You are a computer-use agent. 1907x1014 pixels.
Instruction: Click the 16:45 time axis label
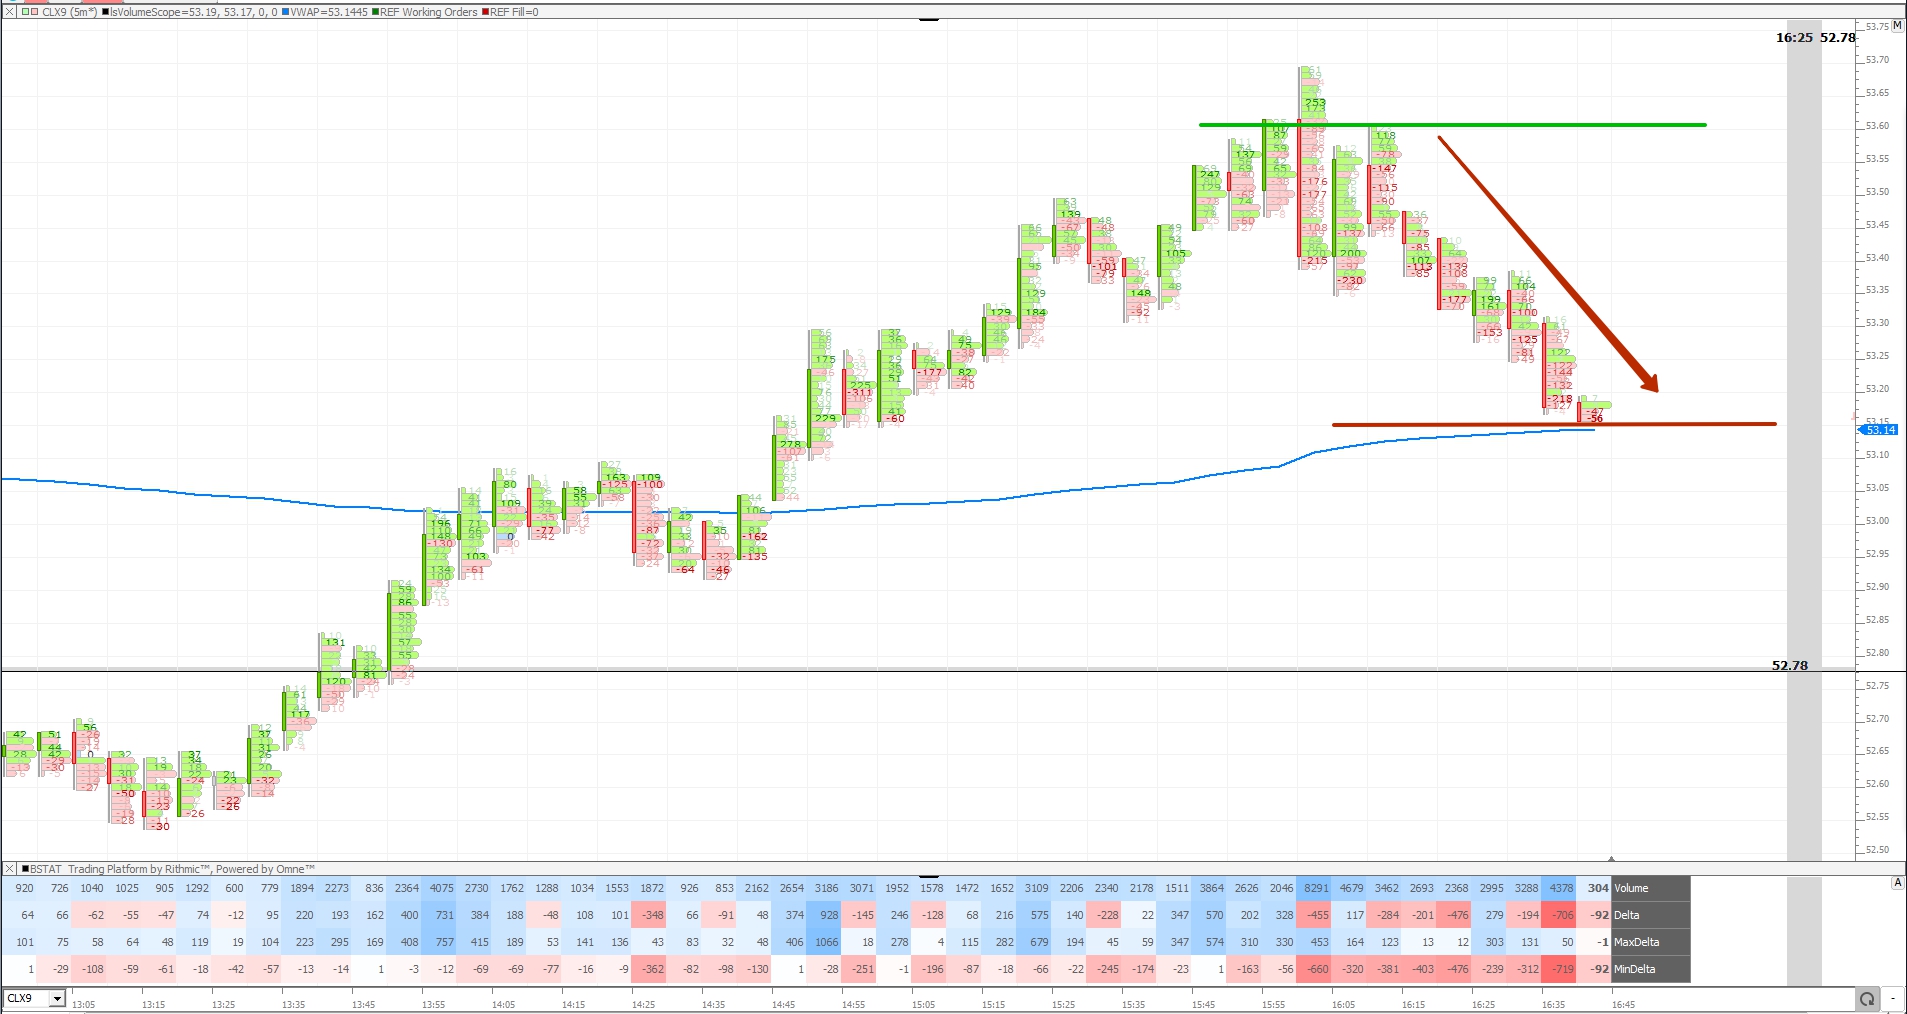click(1623, 1005)
